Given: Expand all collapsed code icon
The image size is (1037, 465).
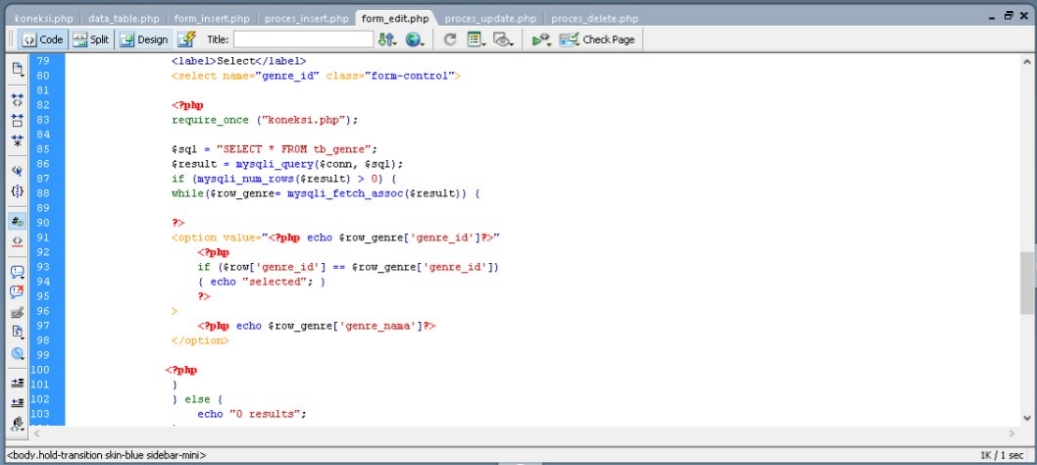Looking at the screenshot, I should 17,141.
